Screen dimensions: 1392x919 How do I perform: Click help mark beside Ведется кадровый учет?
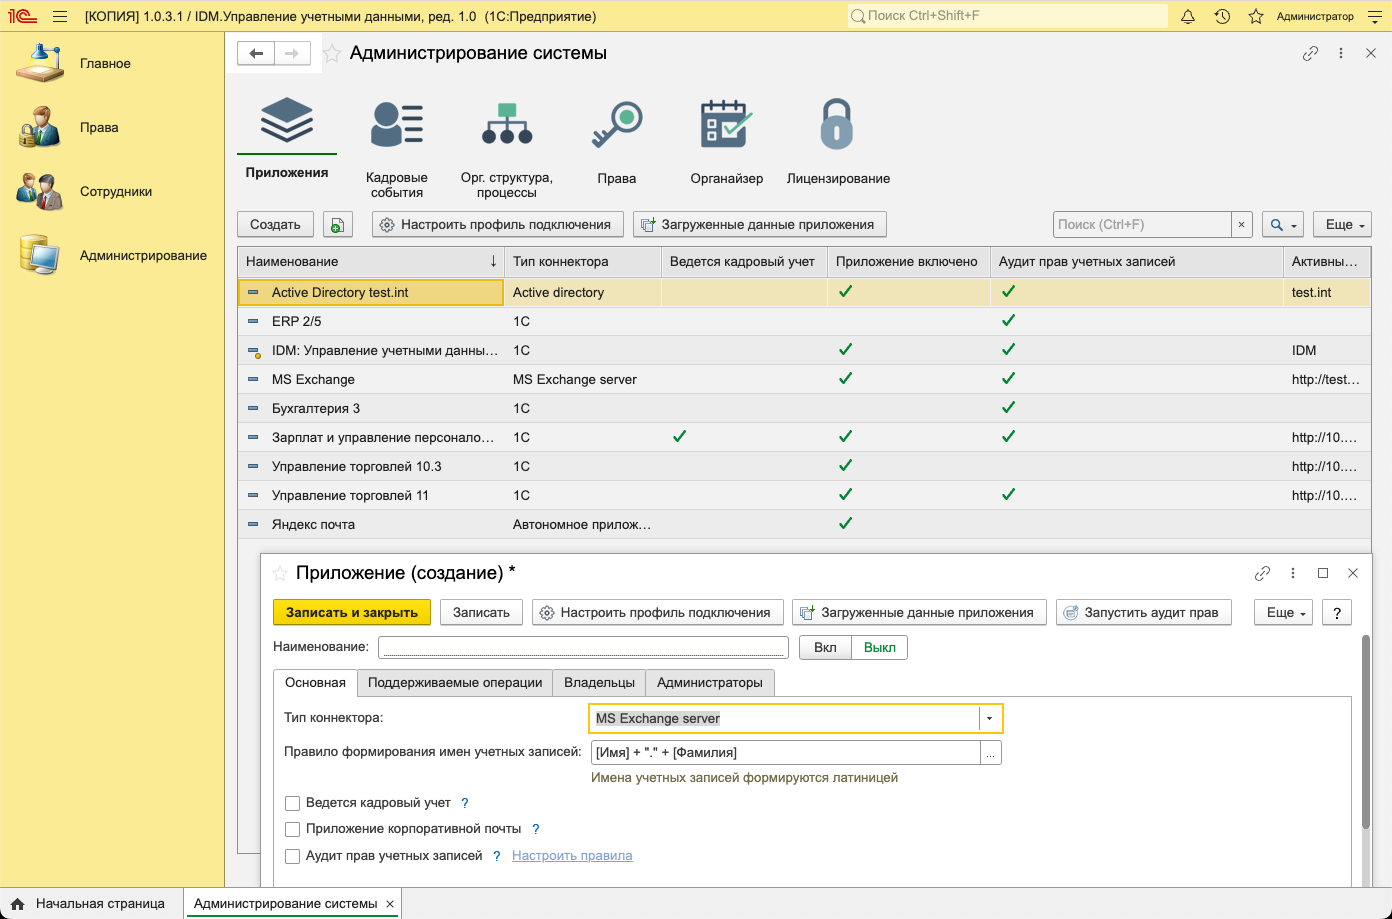click(465, 803)
